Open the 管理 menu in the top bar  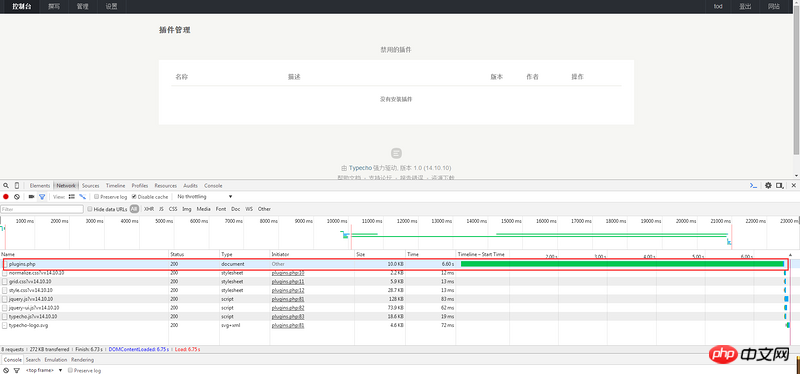coord(83,7)
